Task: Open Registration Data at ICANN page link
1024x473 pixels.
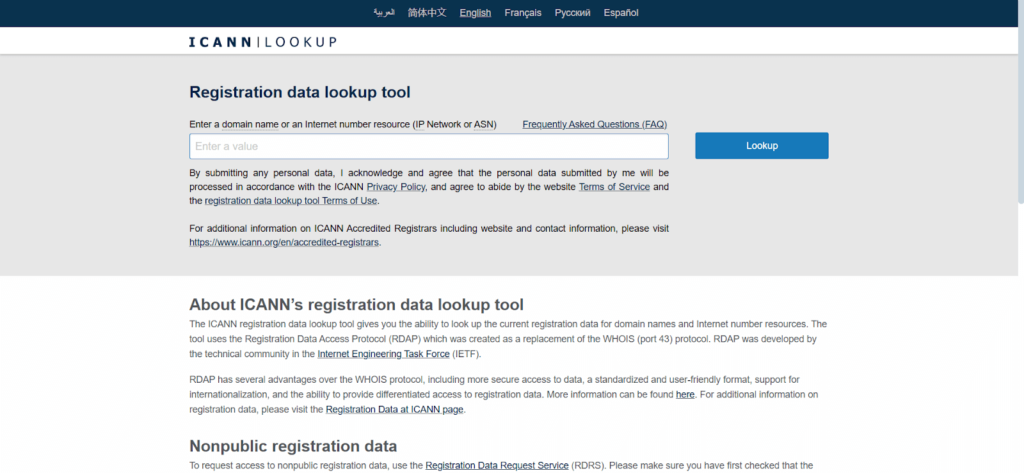Action: click(x=394, y=410)
